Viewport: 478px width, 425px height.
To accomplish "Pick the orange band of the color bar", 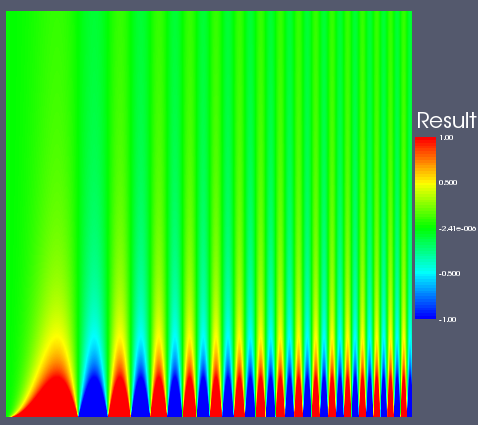I will coord(425,165).
